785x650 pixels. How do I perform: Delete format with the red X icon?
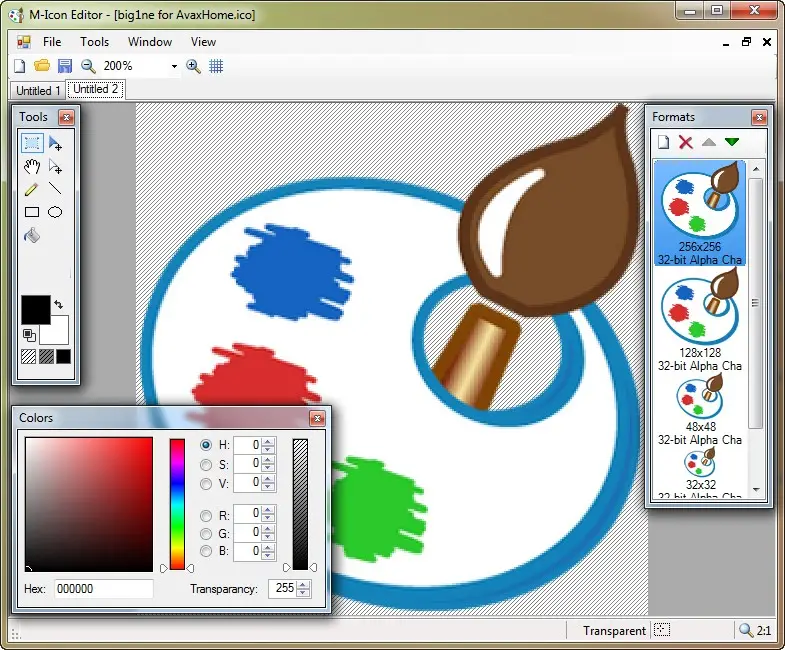[x=685, y=142]
